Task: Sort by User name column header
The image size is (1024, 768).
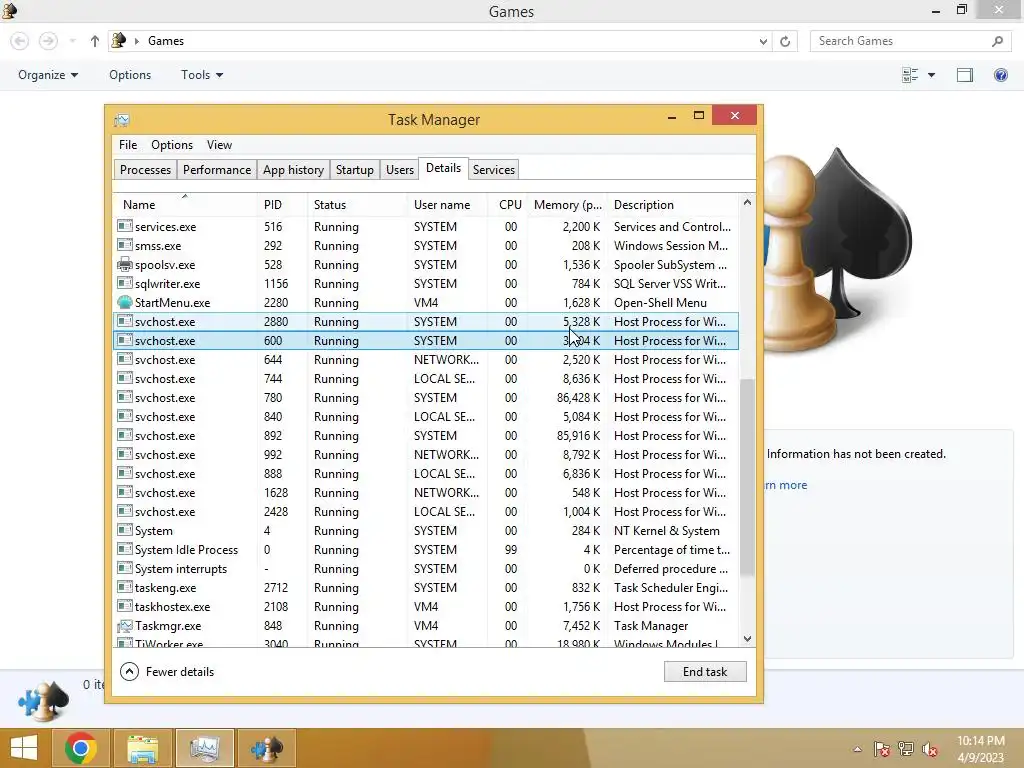Action: pos(447,204)
